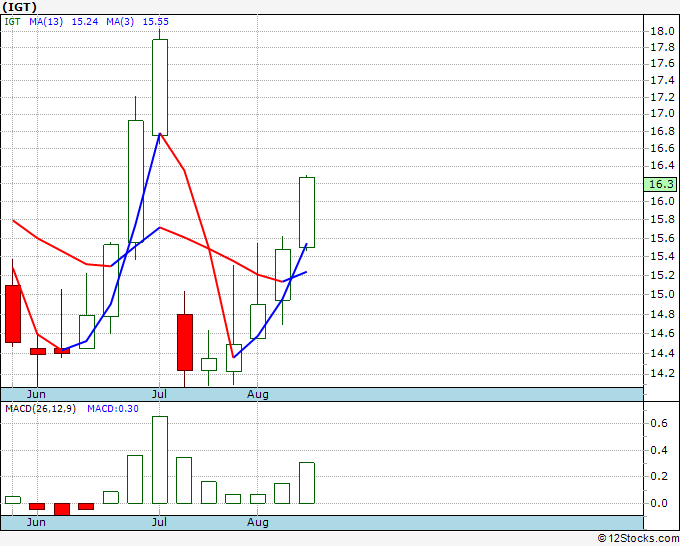Click the MA(13) indicator label
680x546 pixels.
click(46, 22)
